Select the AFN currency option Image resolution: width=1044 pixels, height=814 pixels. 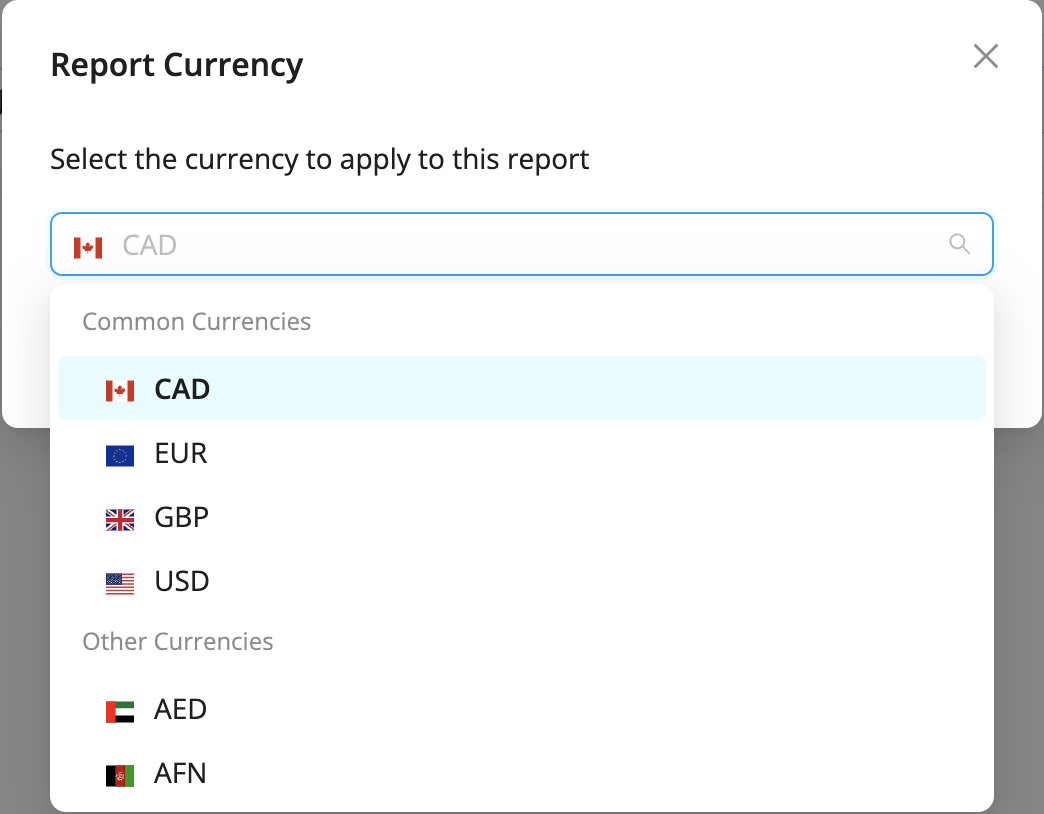(180, 774)
